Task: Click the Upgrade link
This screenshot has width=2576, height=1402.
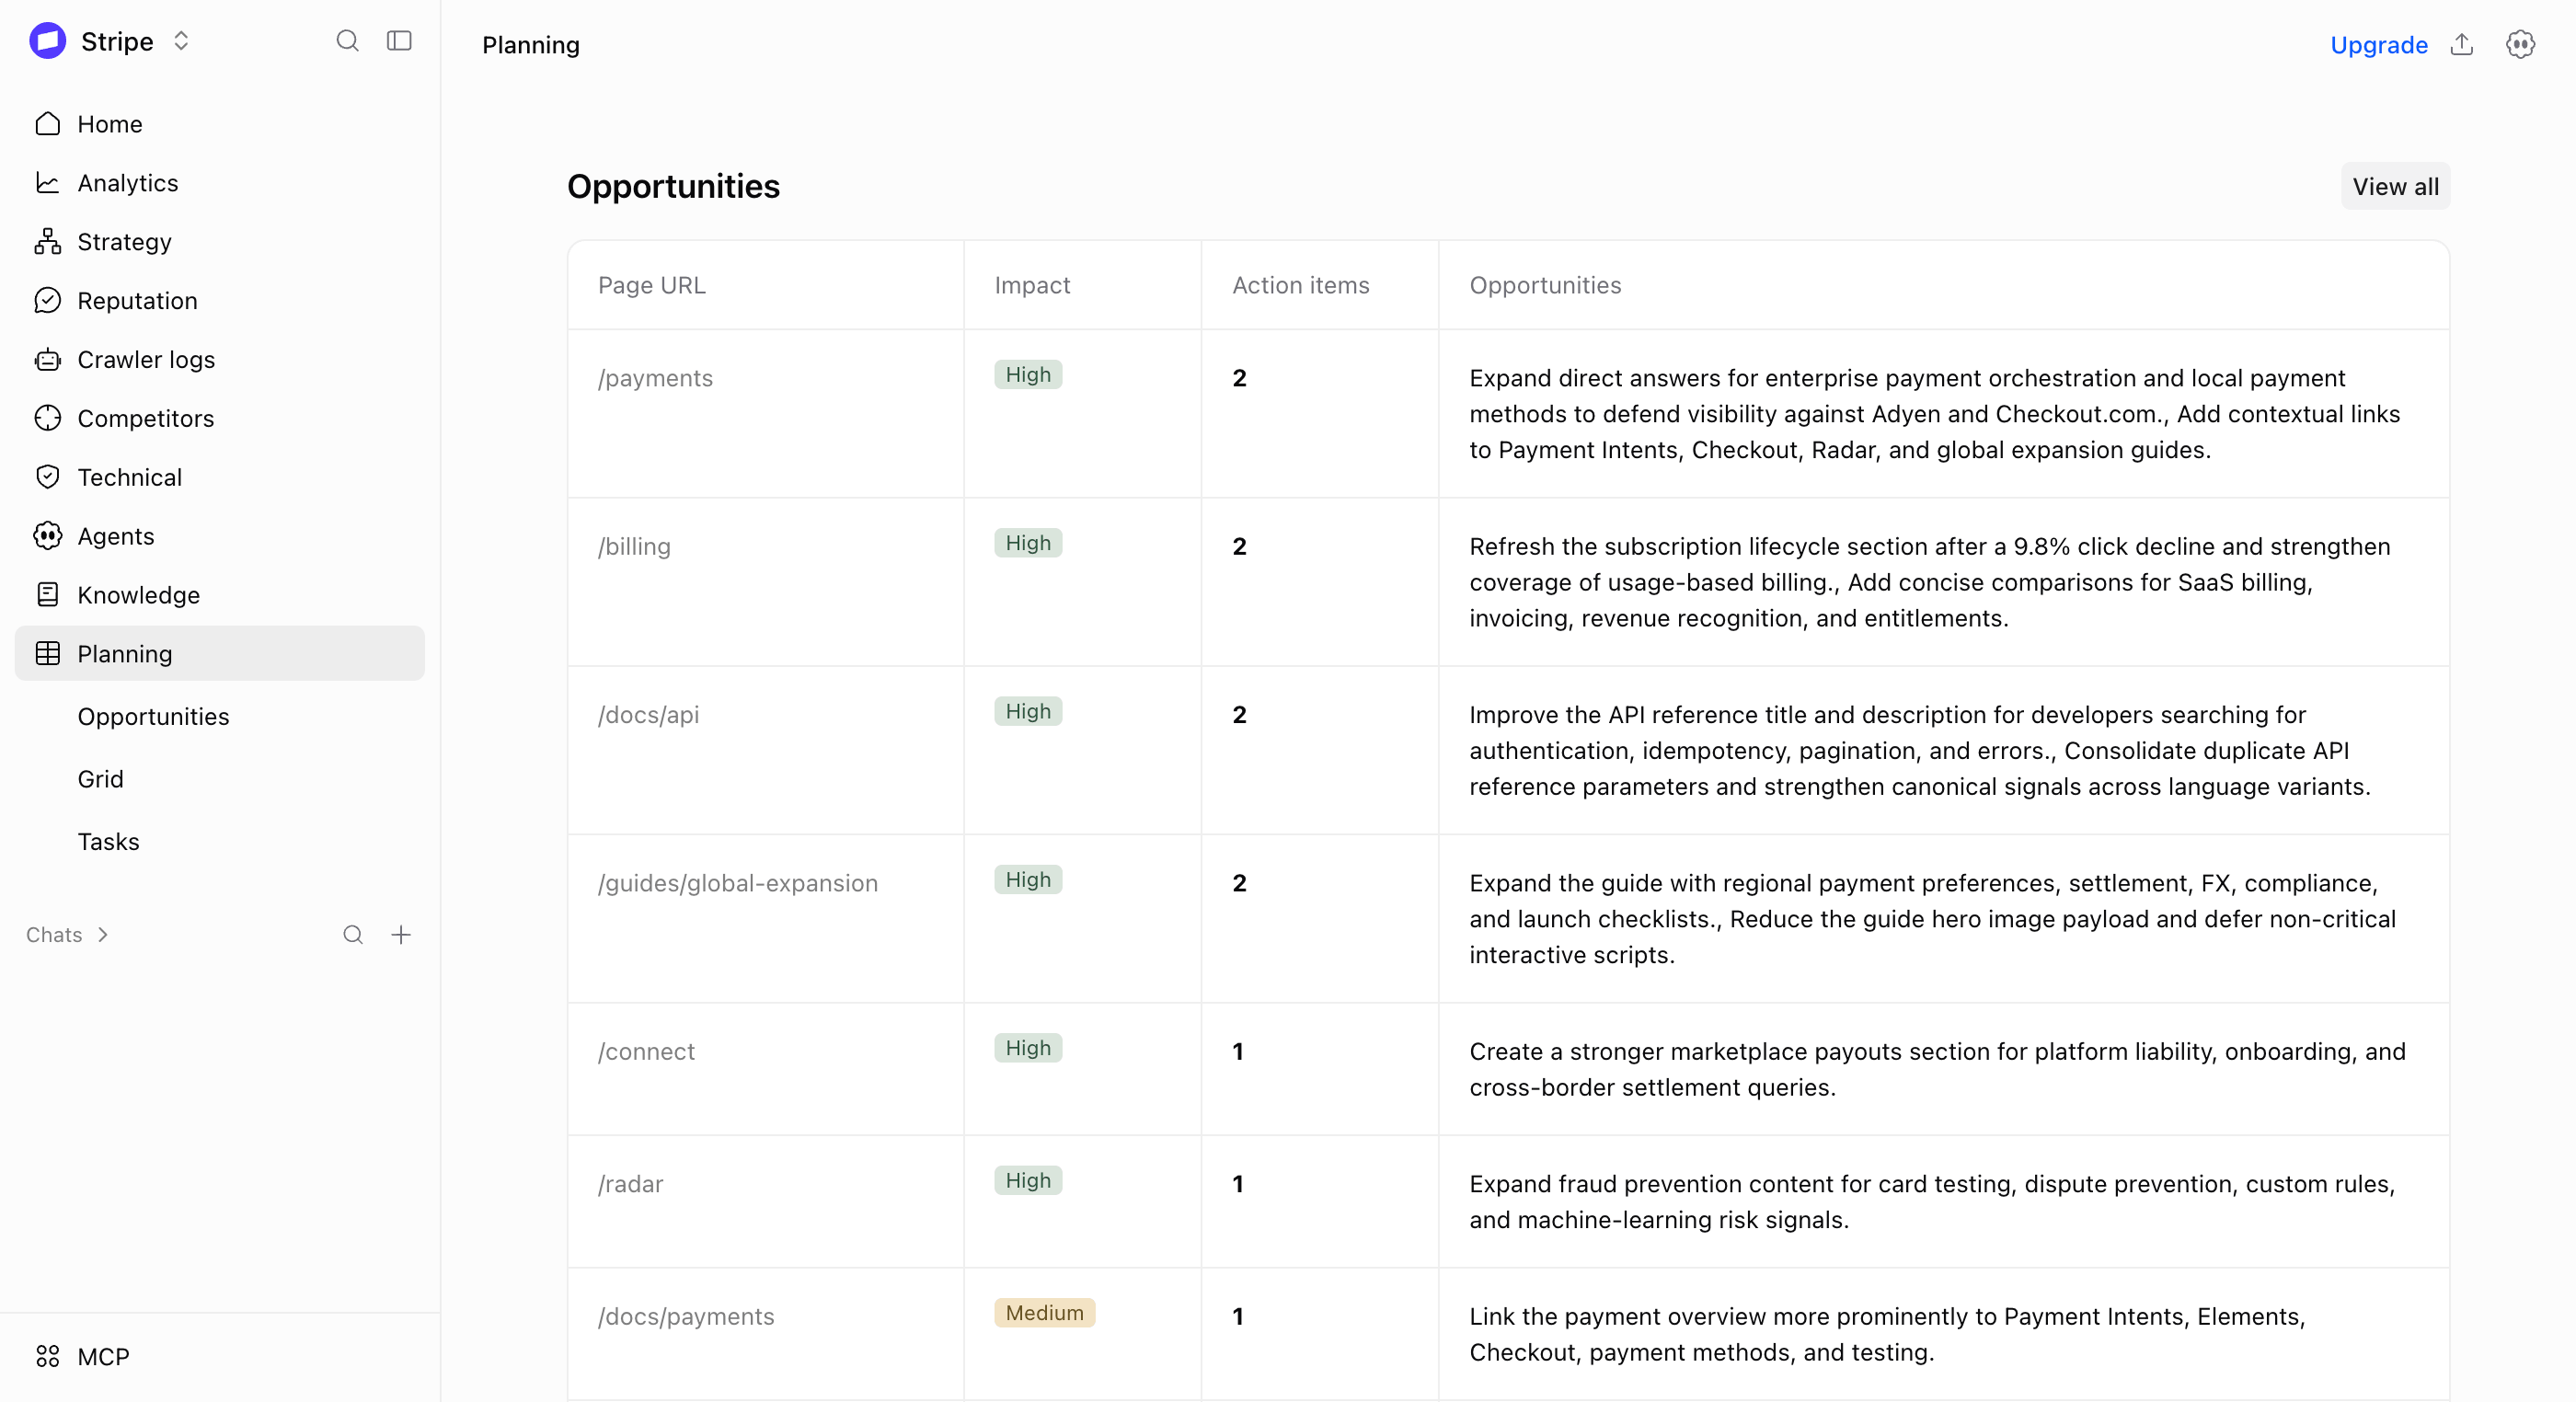Action: pyautogui.click(x=2379, y=45)
